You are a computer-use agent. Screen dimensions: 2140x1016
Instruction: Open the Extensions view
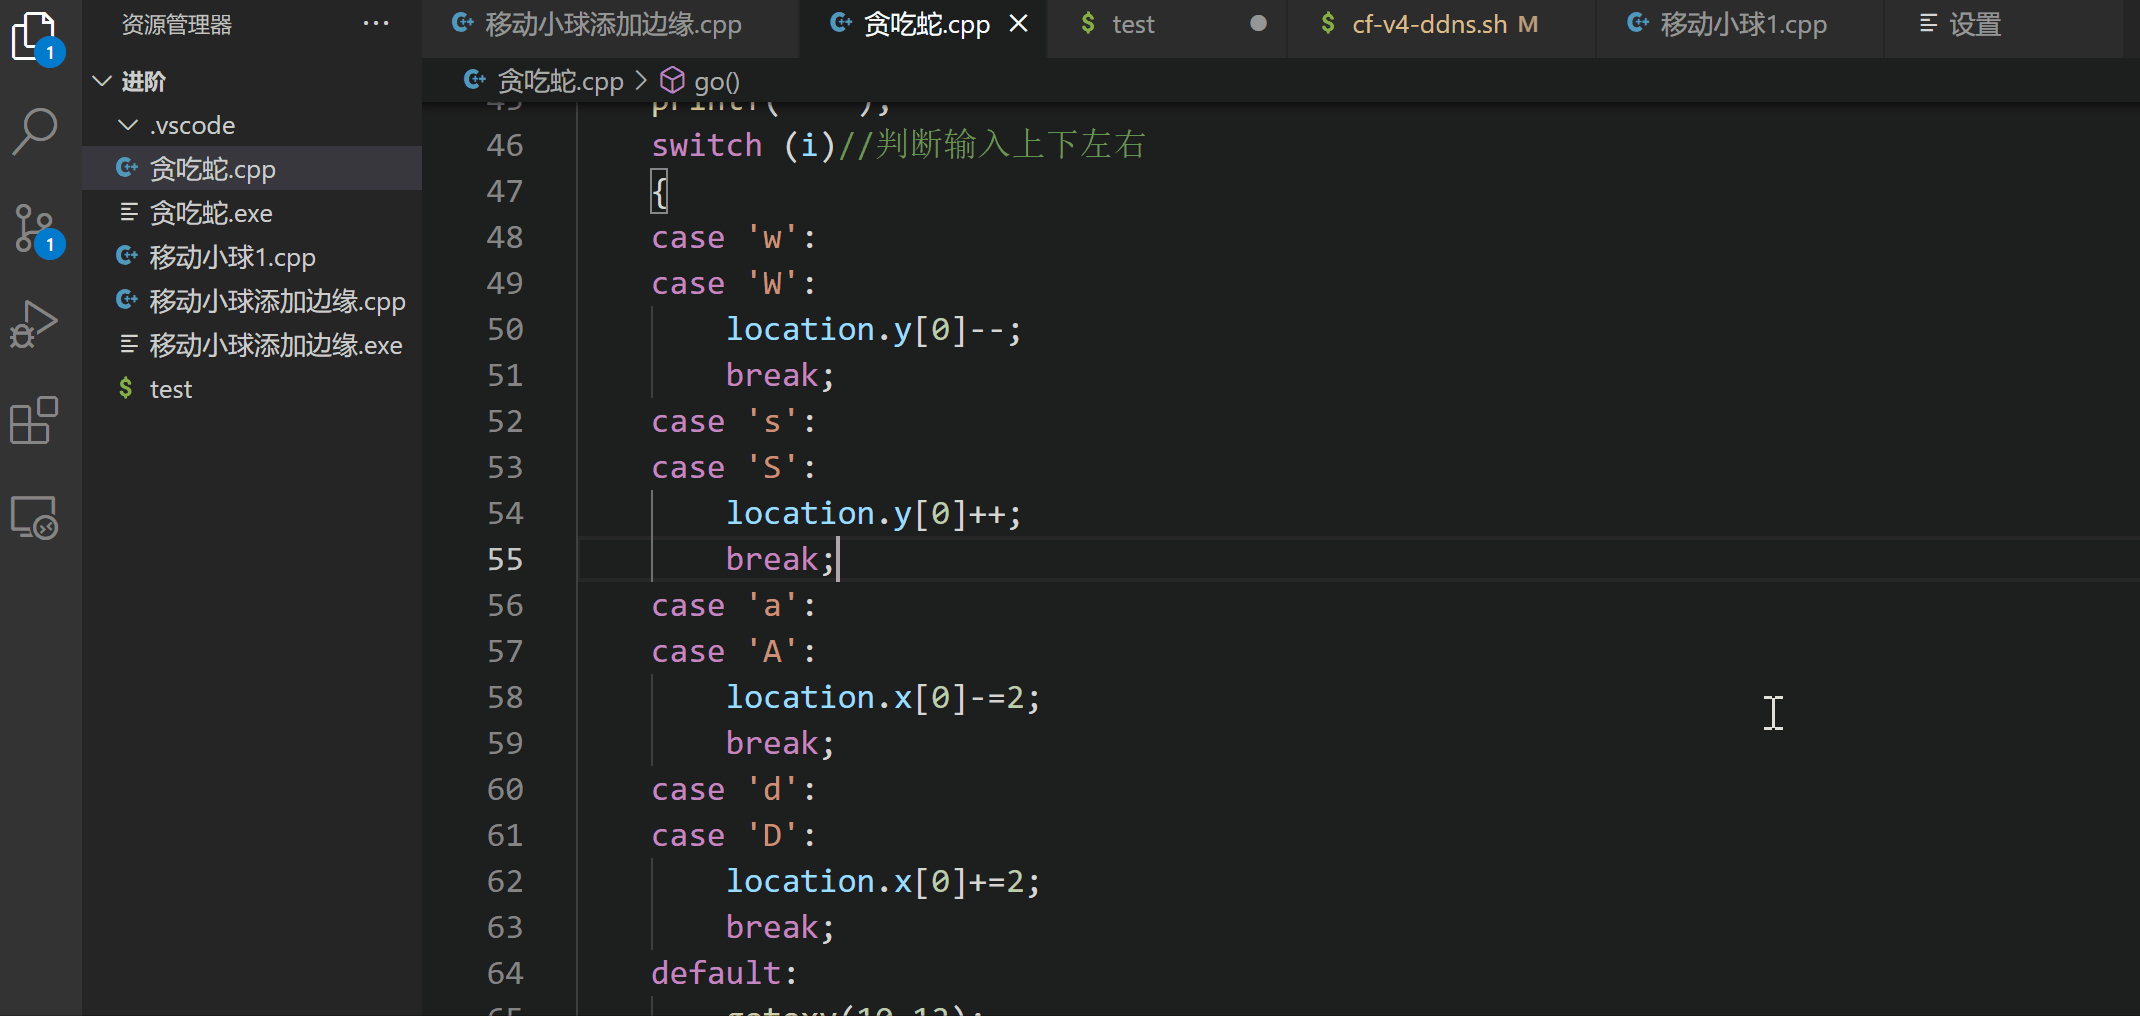[35, 421]
